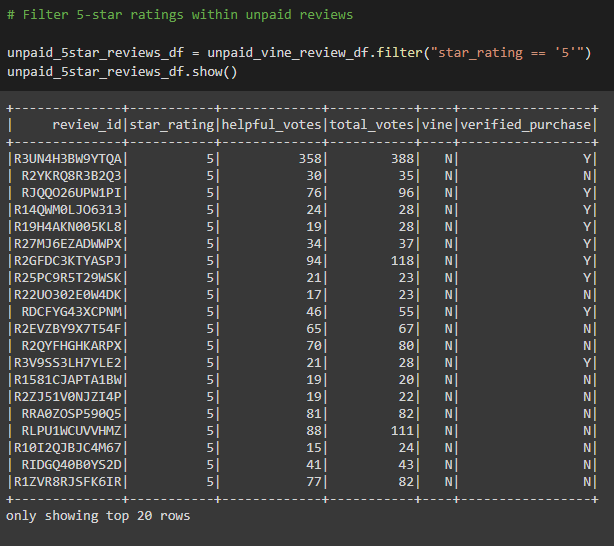Select review id R2EVZBY9X7T54F
The image size is (614, 546).
(x=68, y=329)
